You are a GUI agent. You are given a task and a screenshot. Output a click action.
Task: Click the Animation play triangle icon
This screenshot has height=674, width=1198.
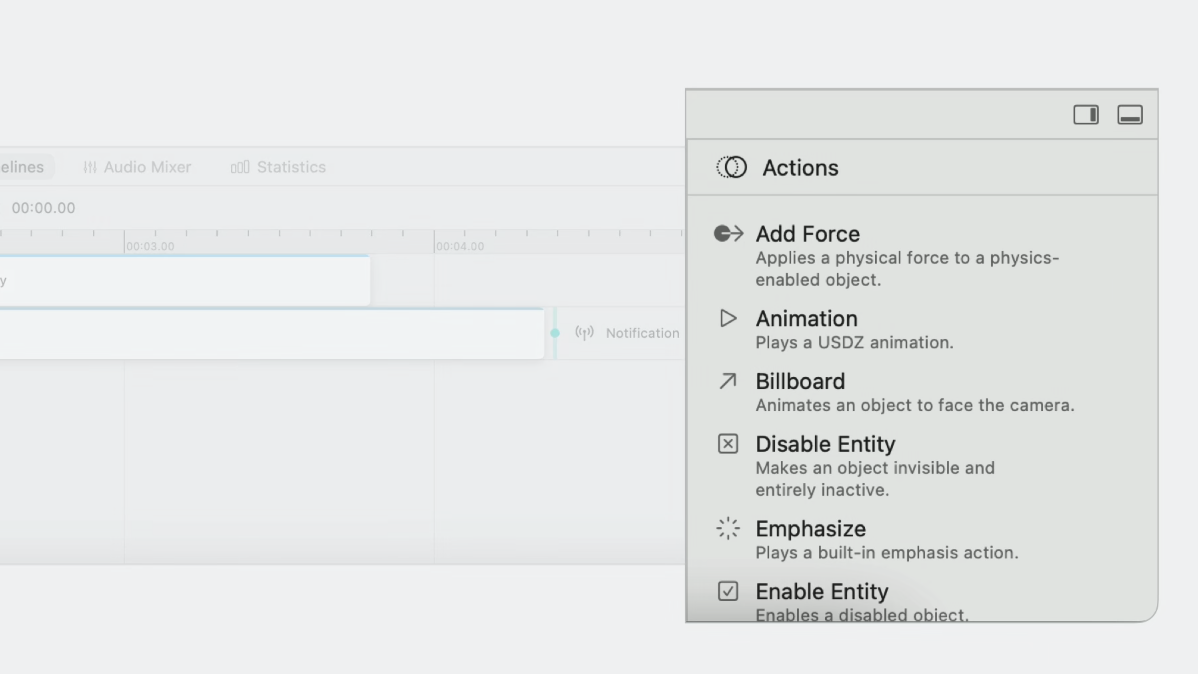(728, 319)
